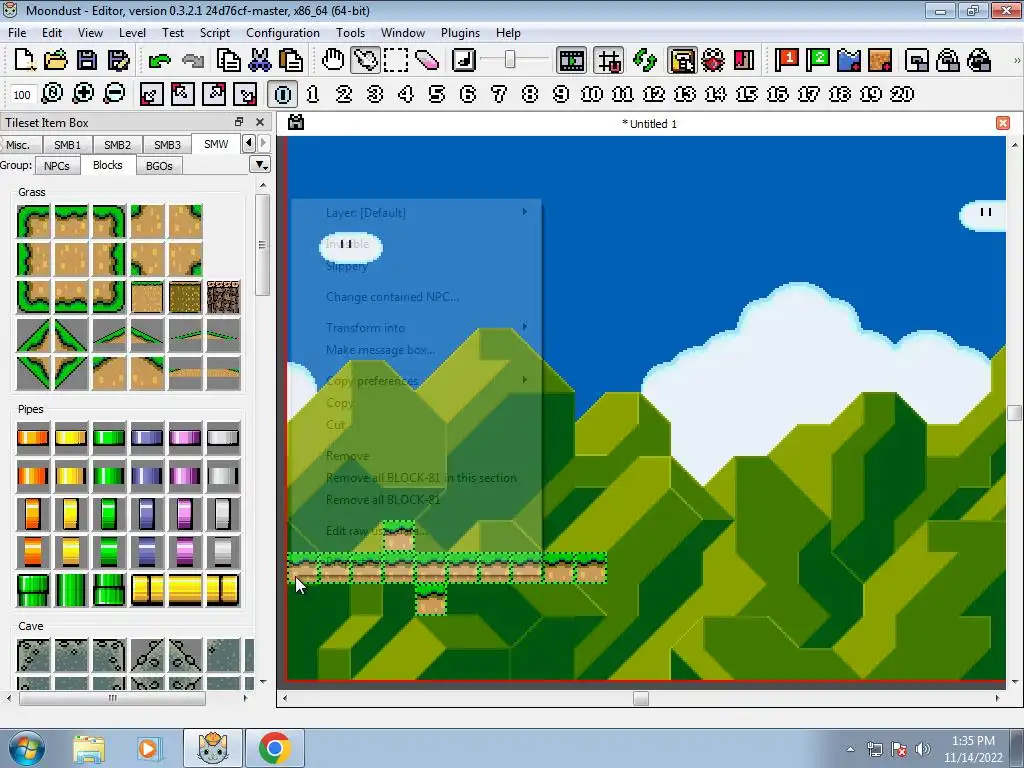
Task: Open the red creature NPC toolbar icon
Action: pos(712,60)
